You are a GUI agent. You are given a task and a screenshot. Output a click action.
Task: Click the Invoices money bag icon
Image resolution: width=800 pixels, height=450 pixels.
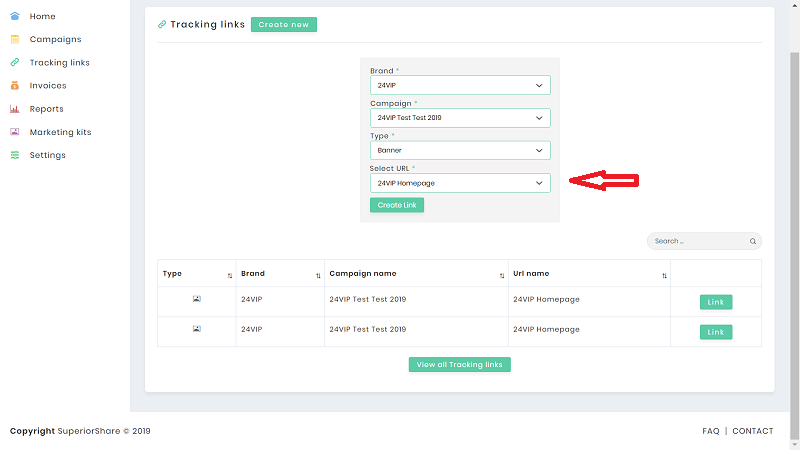click(x=15, y=86)
